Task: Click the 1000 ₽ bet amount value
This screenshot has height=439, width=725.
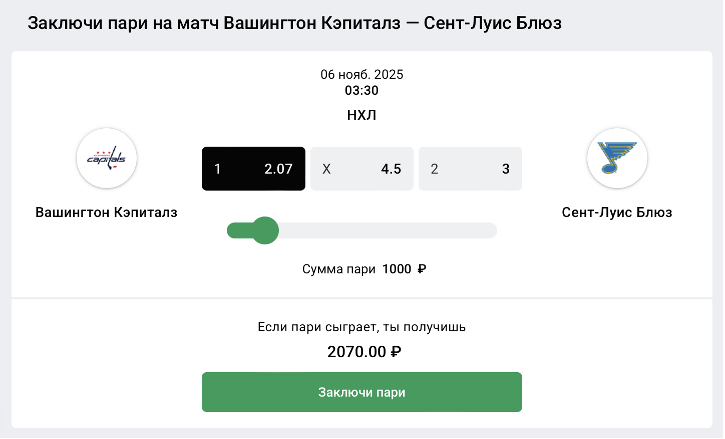Action: pos(396,269)
